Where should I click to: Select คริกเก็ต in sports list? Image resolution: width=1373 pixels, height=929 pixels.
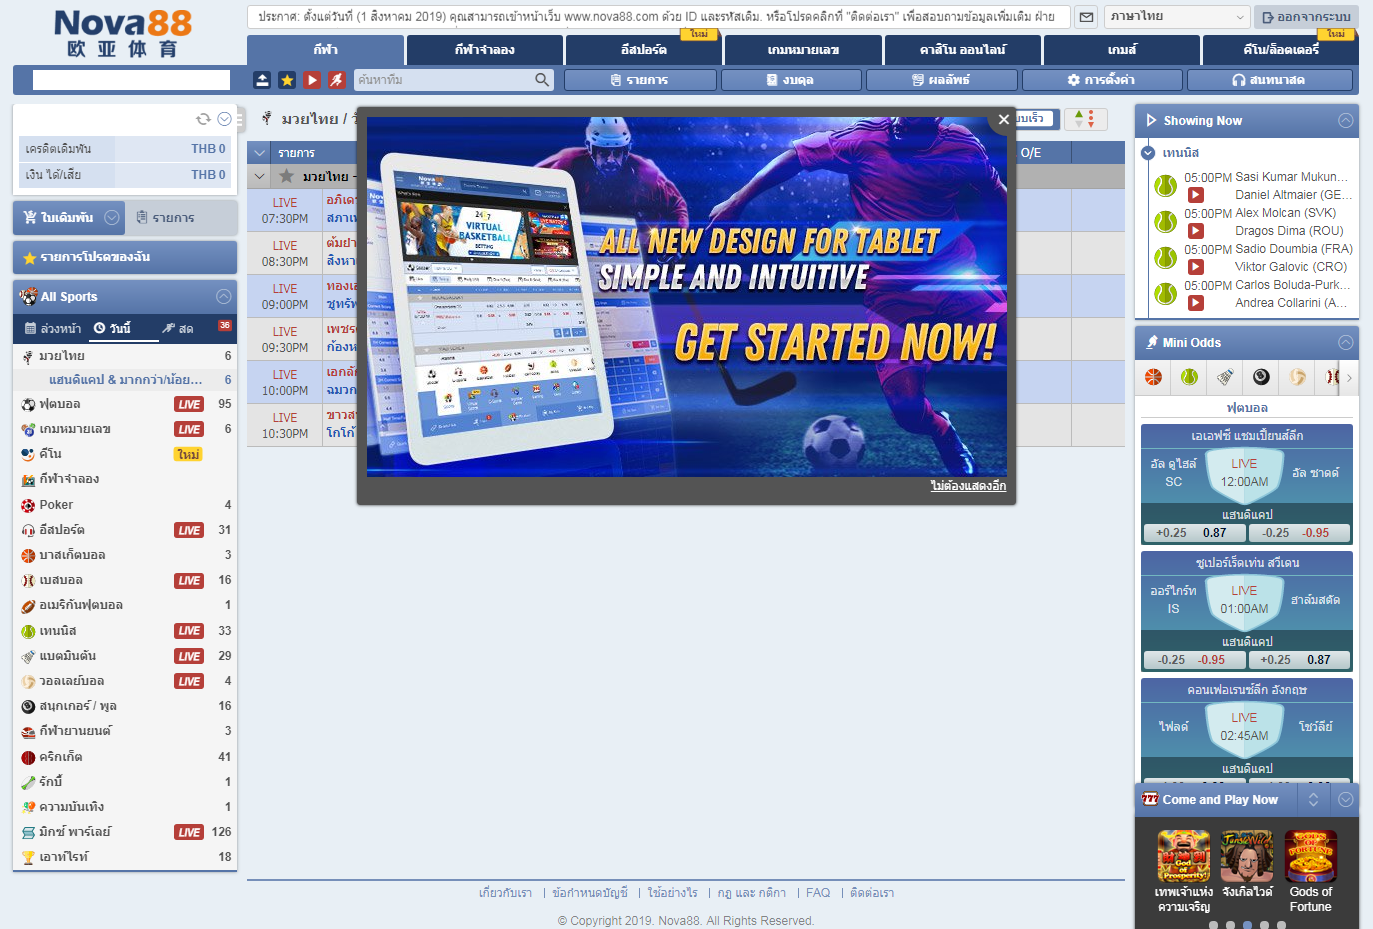(x=125, y=757)
